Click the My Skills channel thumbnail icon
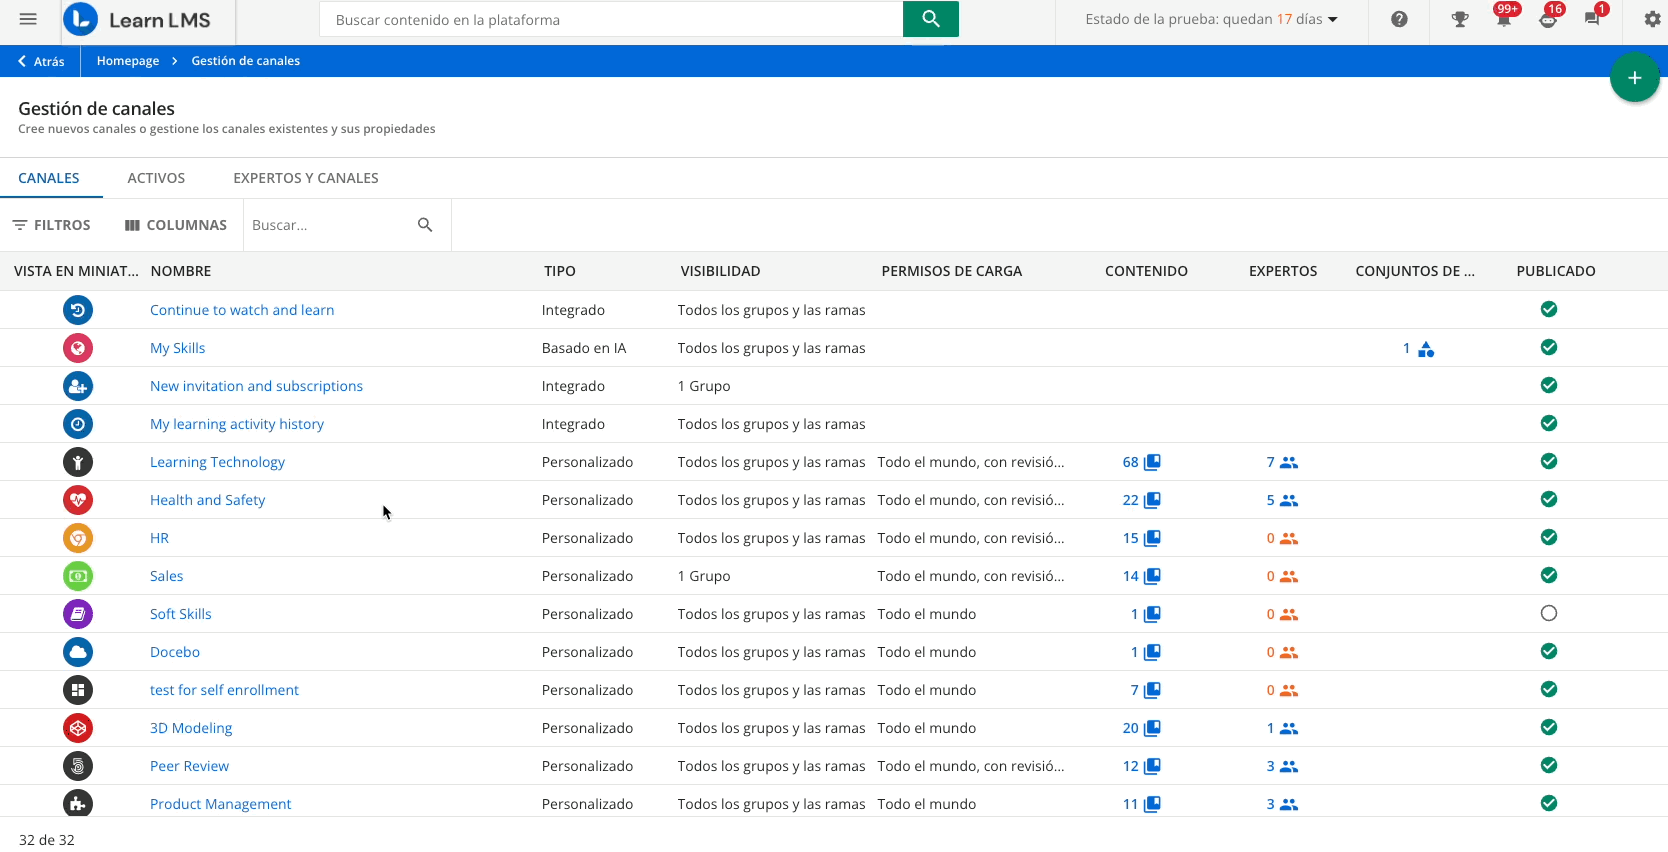Screen dimensions: 1668x852 78,348
